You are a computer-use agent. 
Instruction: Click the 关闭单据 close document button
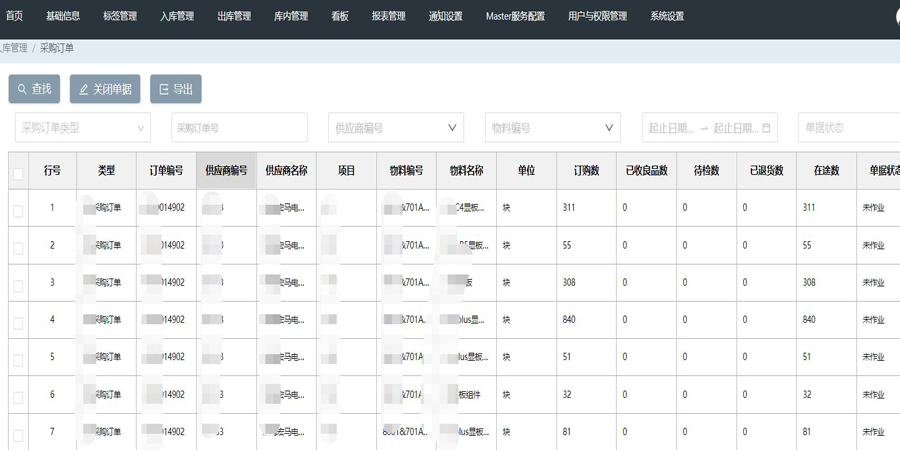(x=104, y=89)
